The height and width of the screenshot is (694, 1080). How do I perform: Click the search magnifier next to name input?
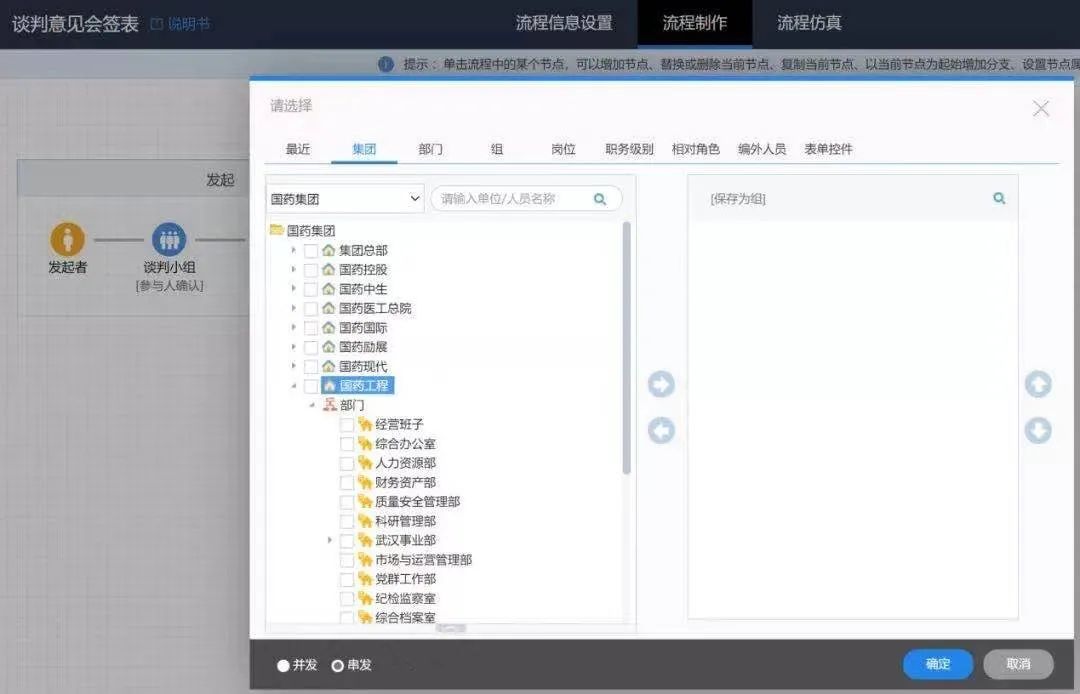click(599, 198)
